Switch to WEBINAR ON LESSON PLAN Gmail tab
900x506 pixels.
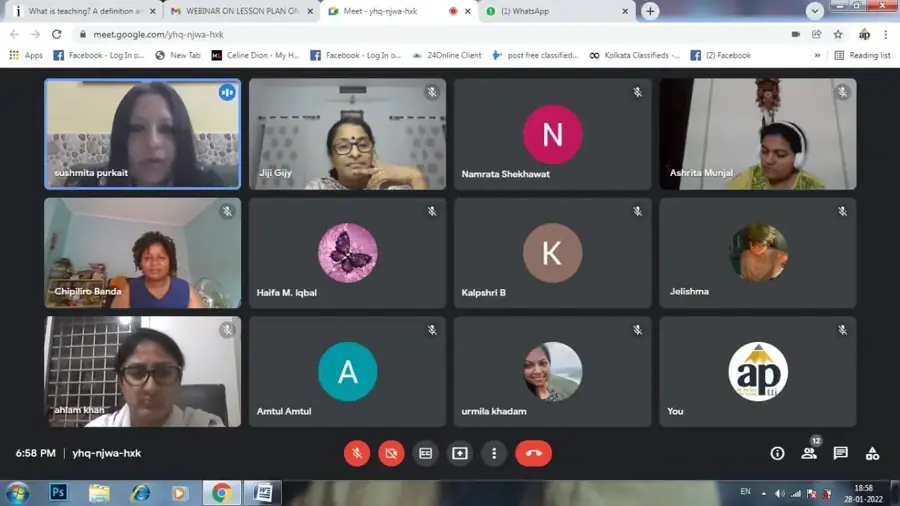(241, 11)
